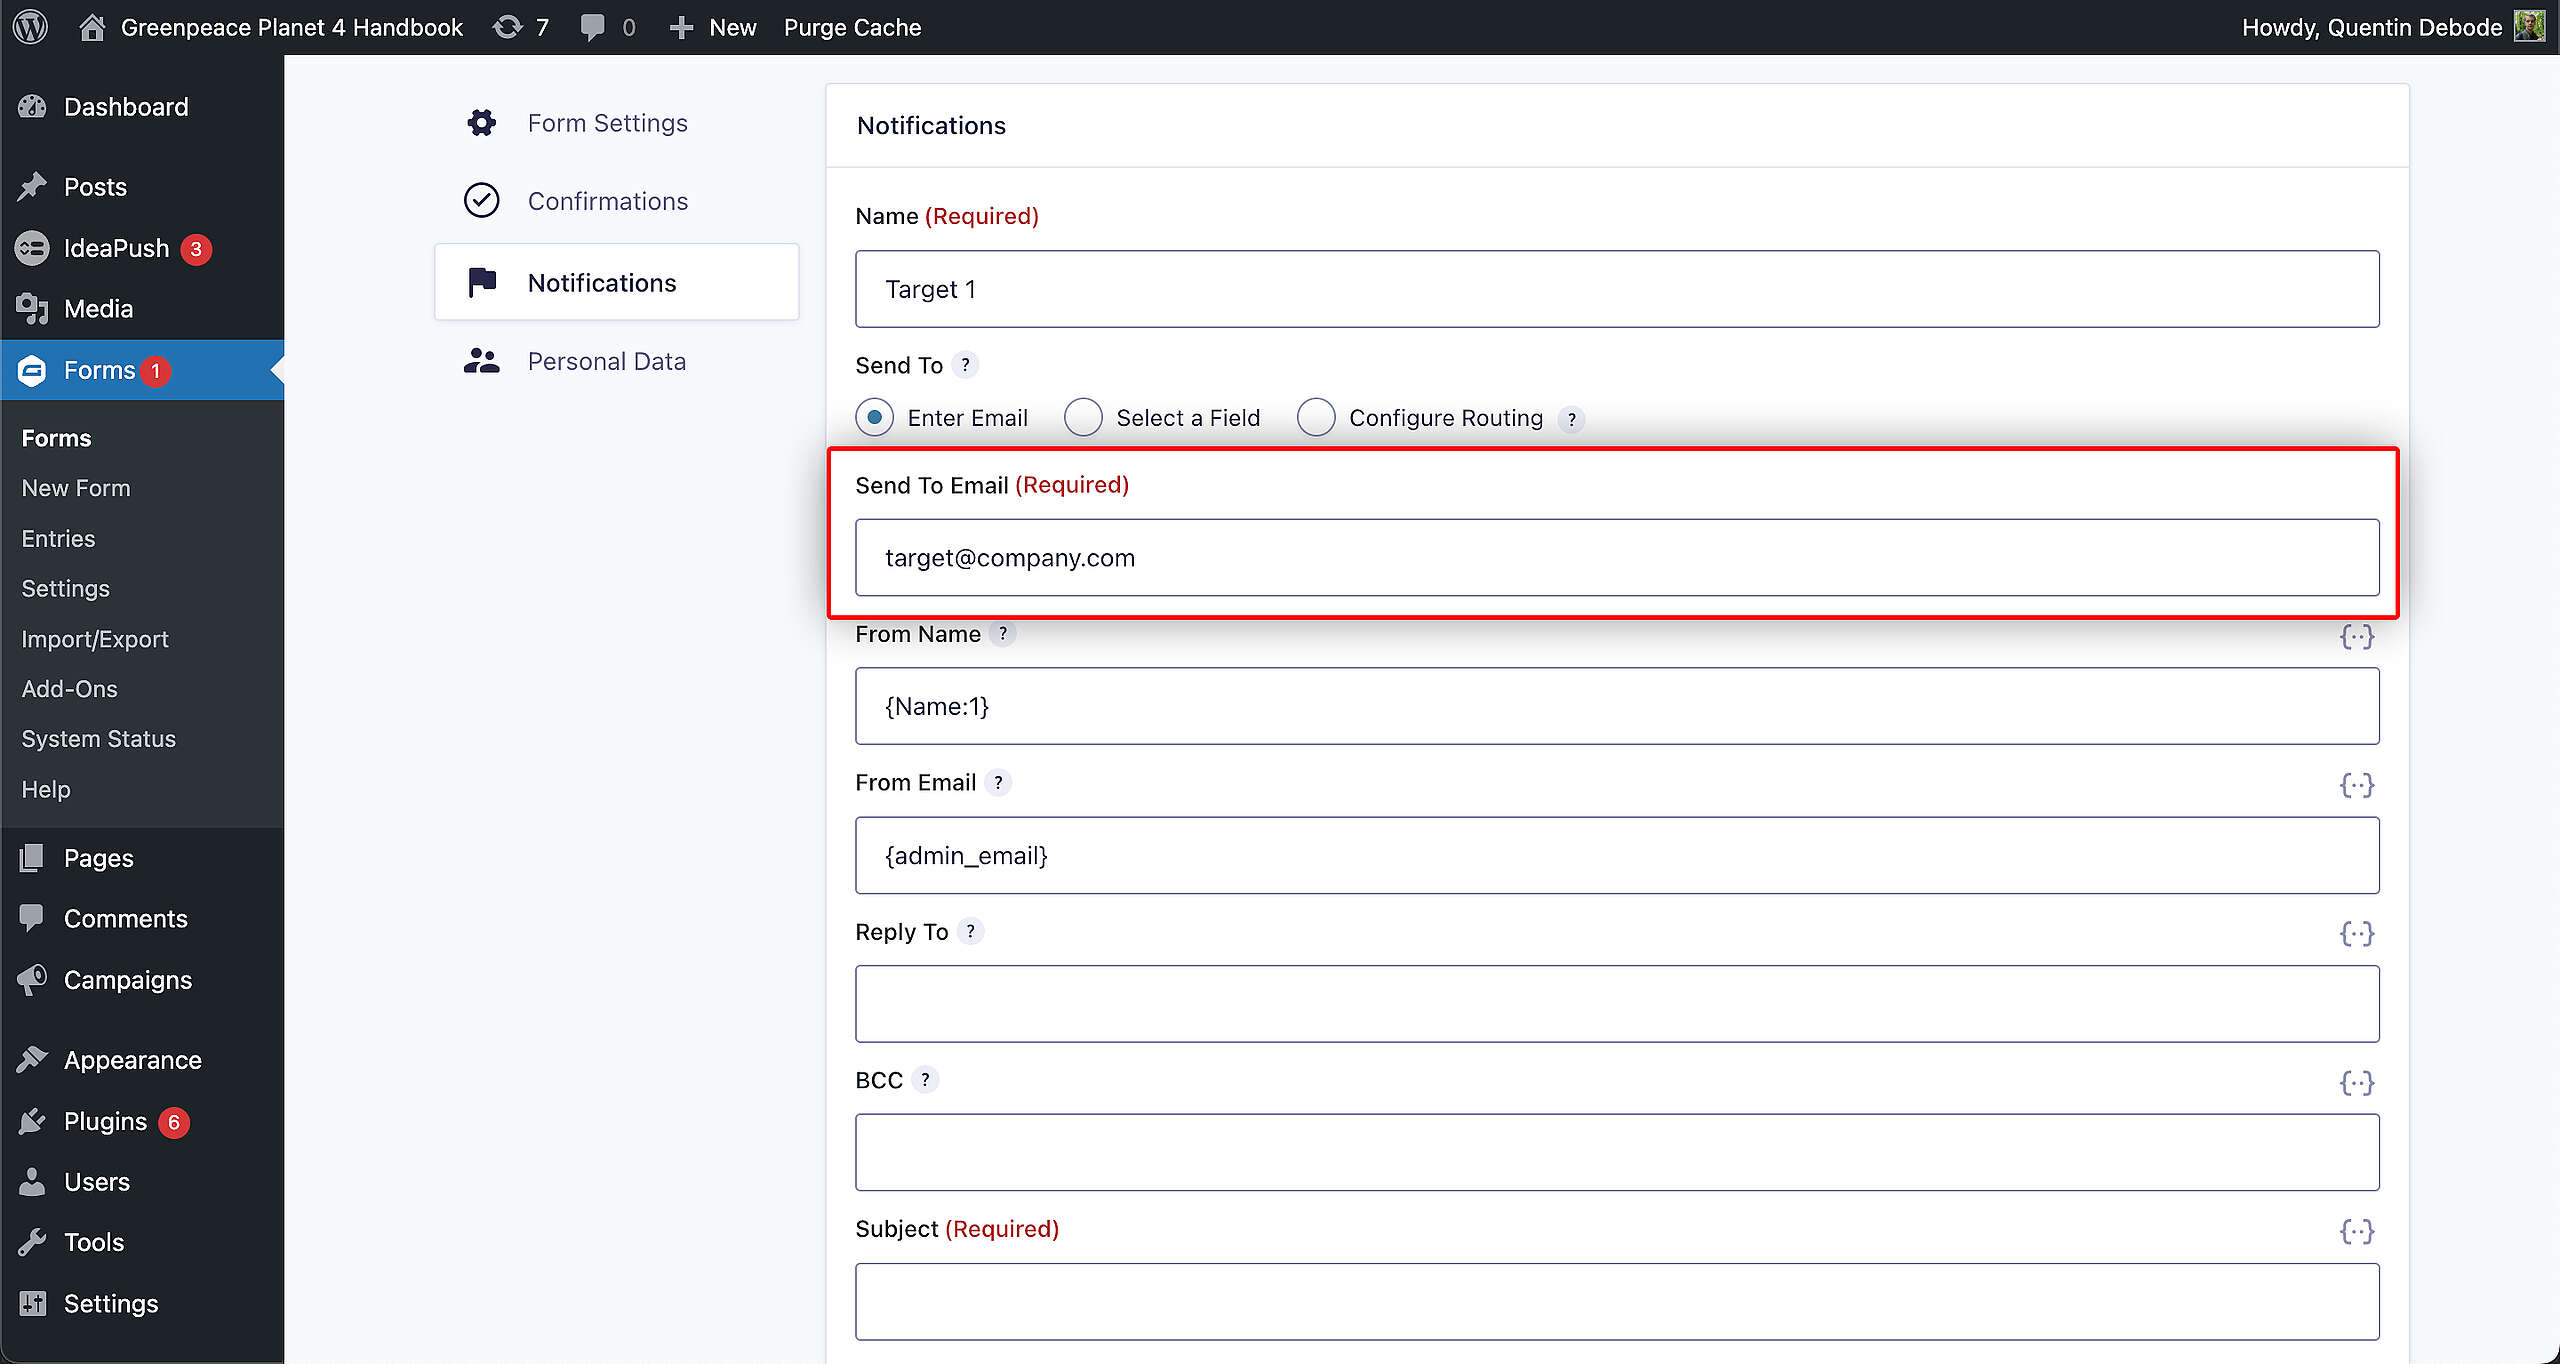The width and height of the screenshot is (2560, 1364).
Task: Click the home icon for Greenpeace Planet 4 Handbook
Action: [x=92, y=27]
